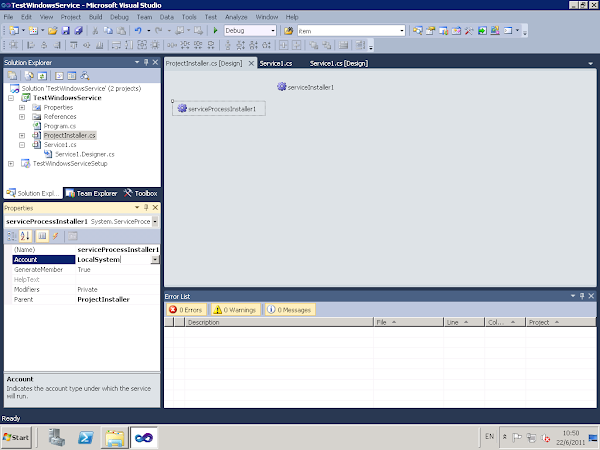Click the Account value field showing LocalSystem
600x450 pixels.
point(114,259)
